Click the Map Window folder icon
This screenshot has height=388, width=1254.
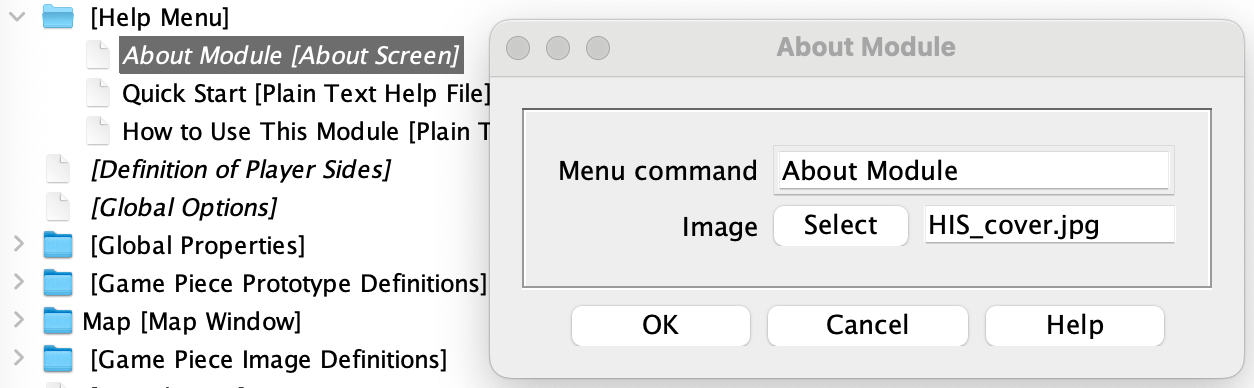[59, 321]
